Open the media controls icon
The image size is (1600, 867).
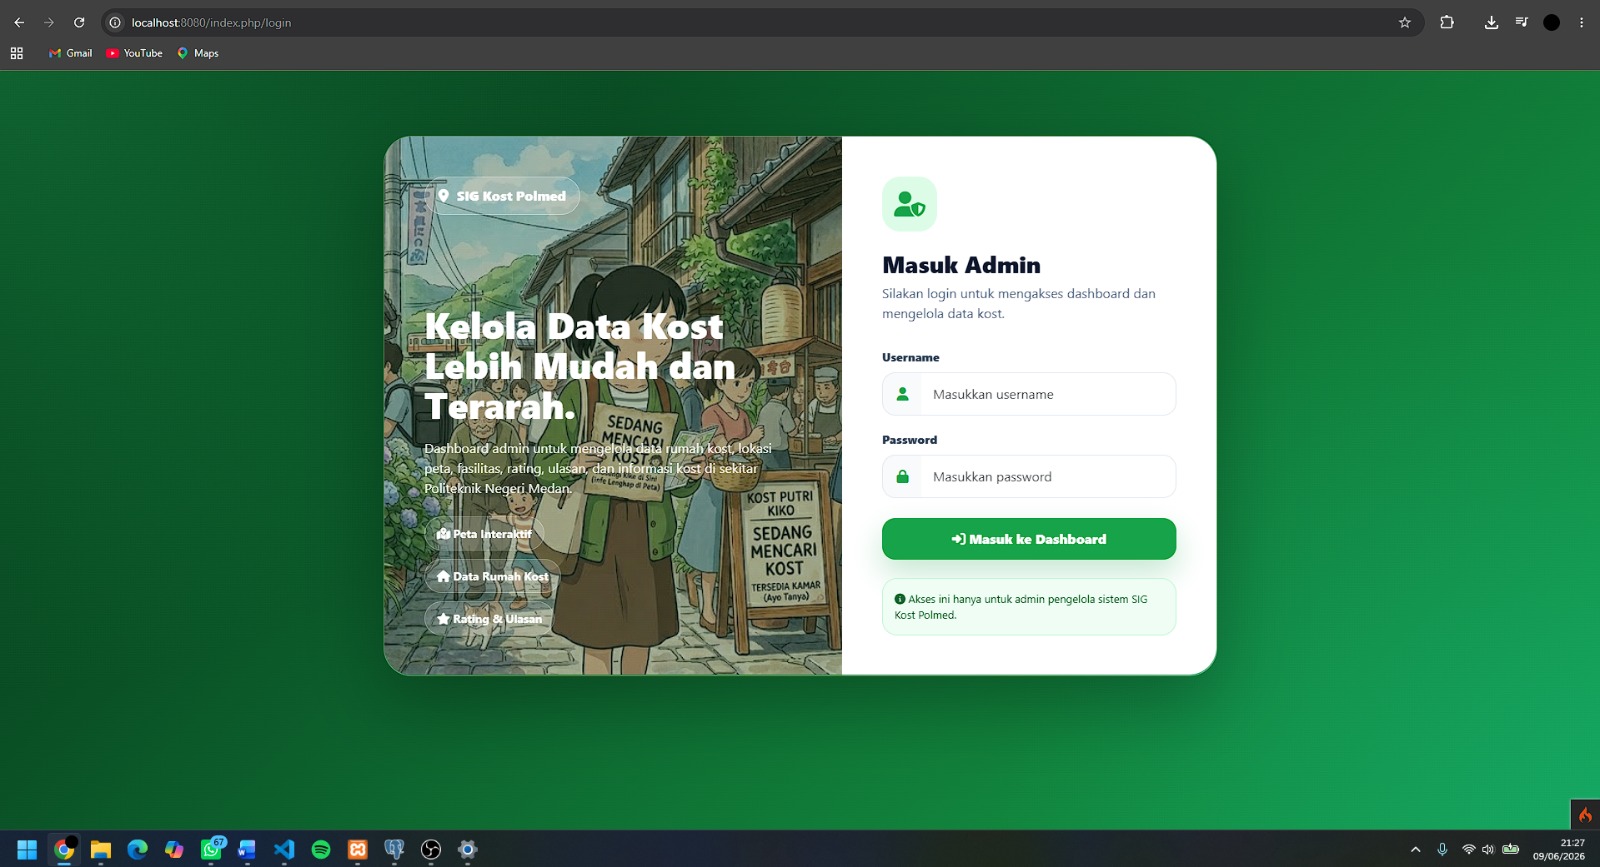[1521, 22]
